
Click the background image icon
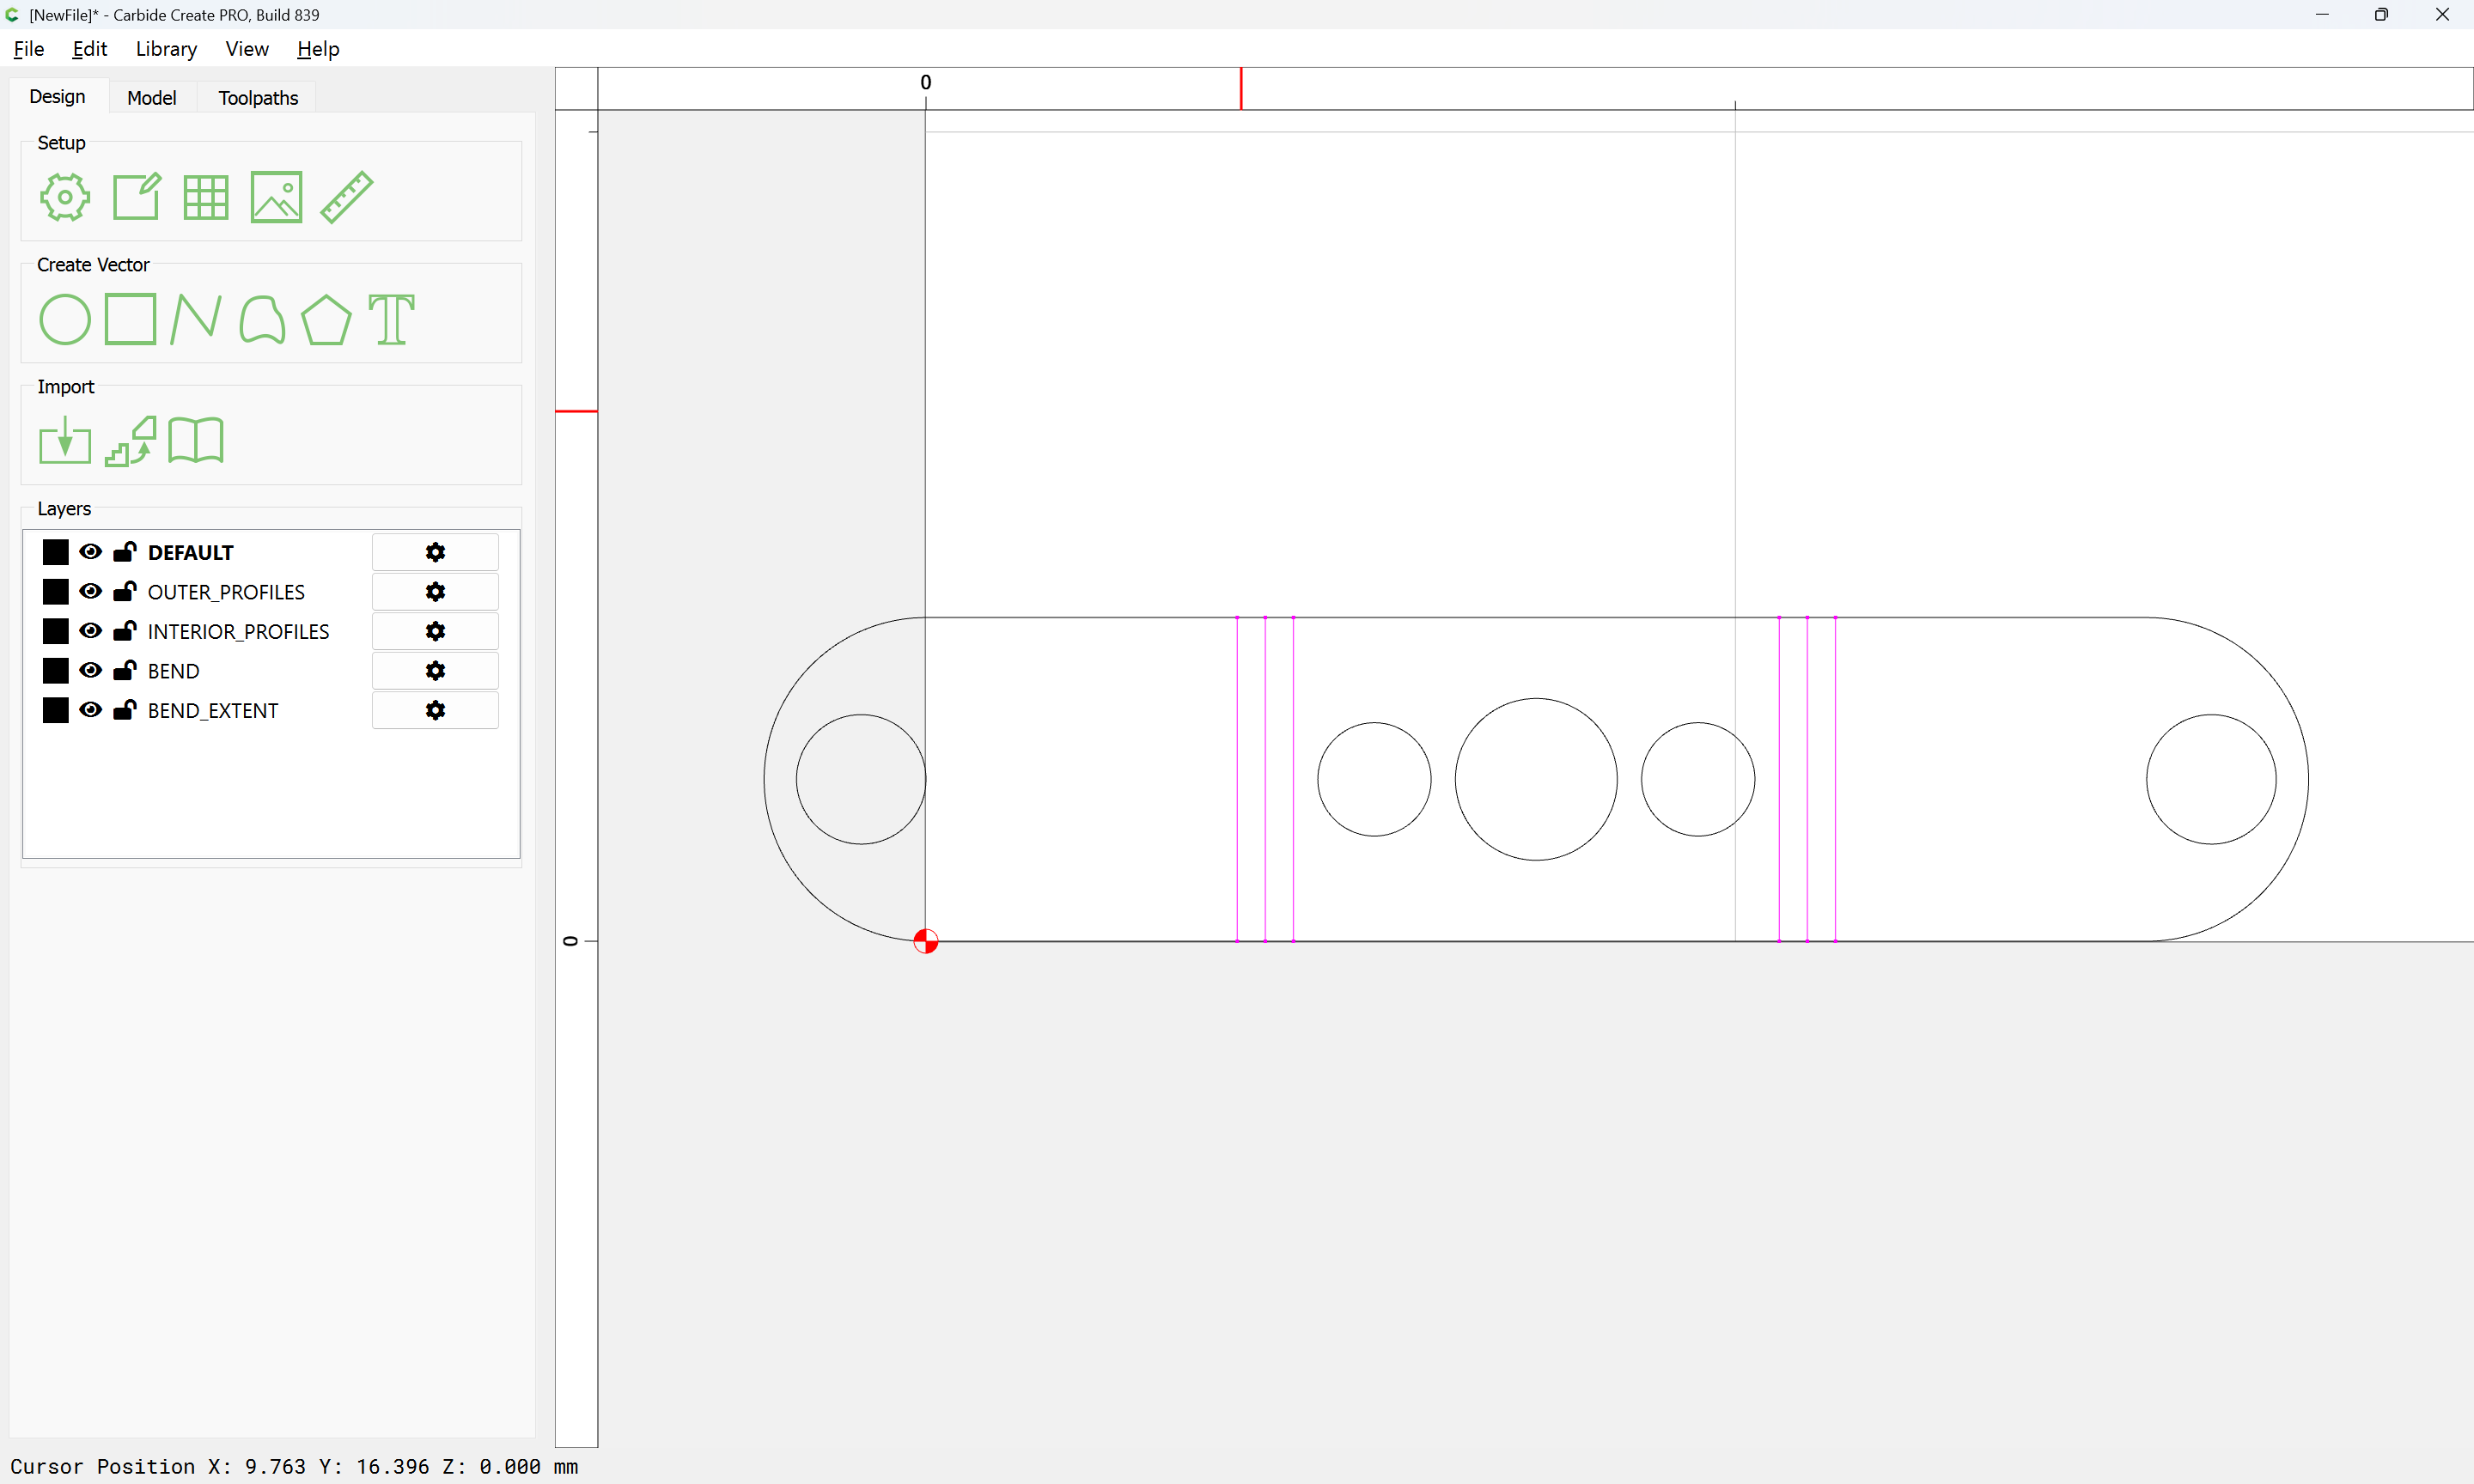[276, 197]
